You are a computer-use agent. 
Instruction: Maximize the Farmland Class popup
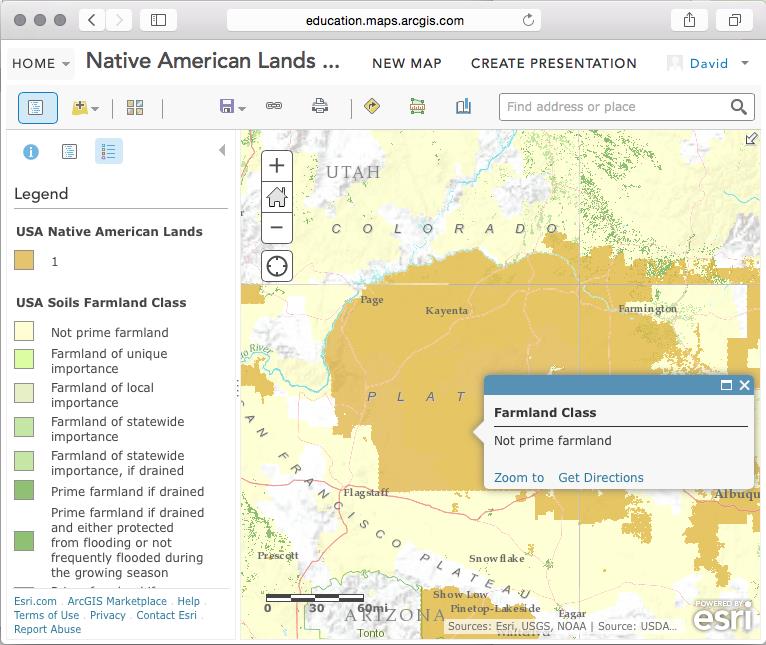(726, 385)
